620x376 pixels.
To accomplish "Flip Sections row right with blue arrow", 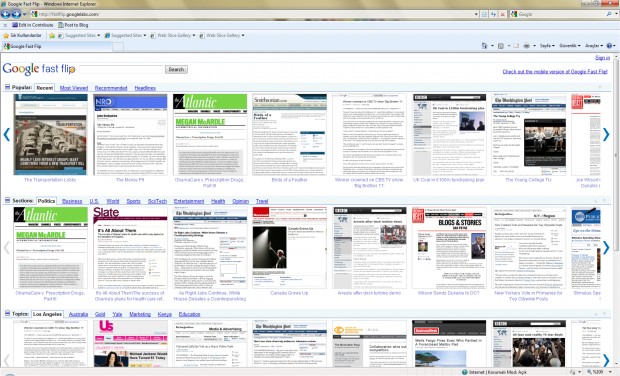I will coord(606,248).
